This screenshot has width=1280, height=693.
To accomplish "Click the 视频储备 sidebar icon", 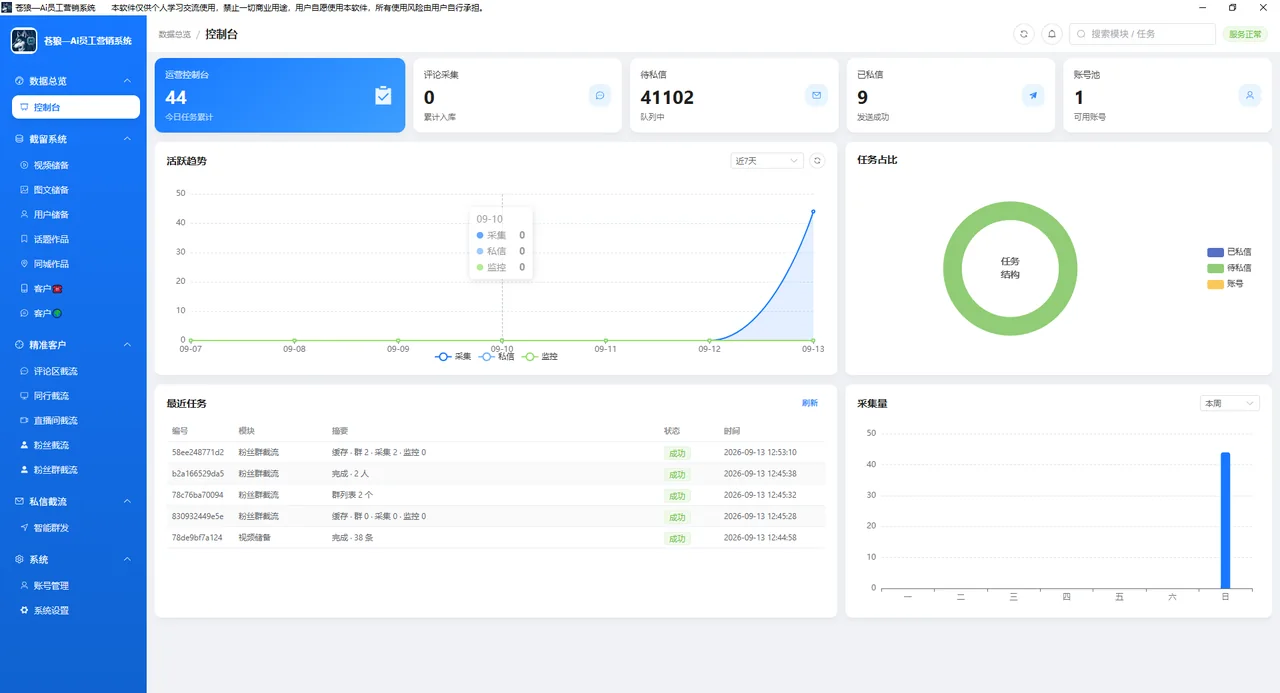I will click(25, 165).
